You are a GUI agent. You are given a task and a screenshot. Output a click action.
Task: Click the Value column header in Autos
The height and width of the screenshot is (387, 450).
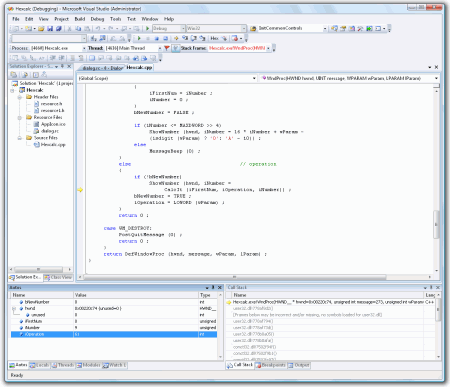[136, 295]
